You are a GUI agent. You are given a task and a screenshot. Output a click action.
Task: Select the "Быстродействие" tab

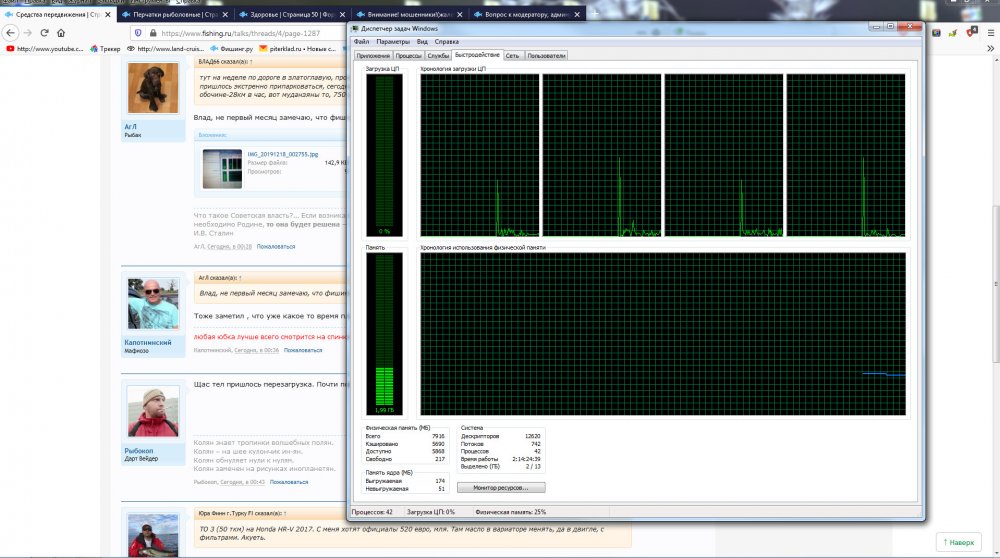pos(477,55)
